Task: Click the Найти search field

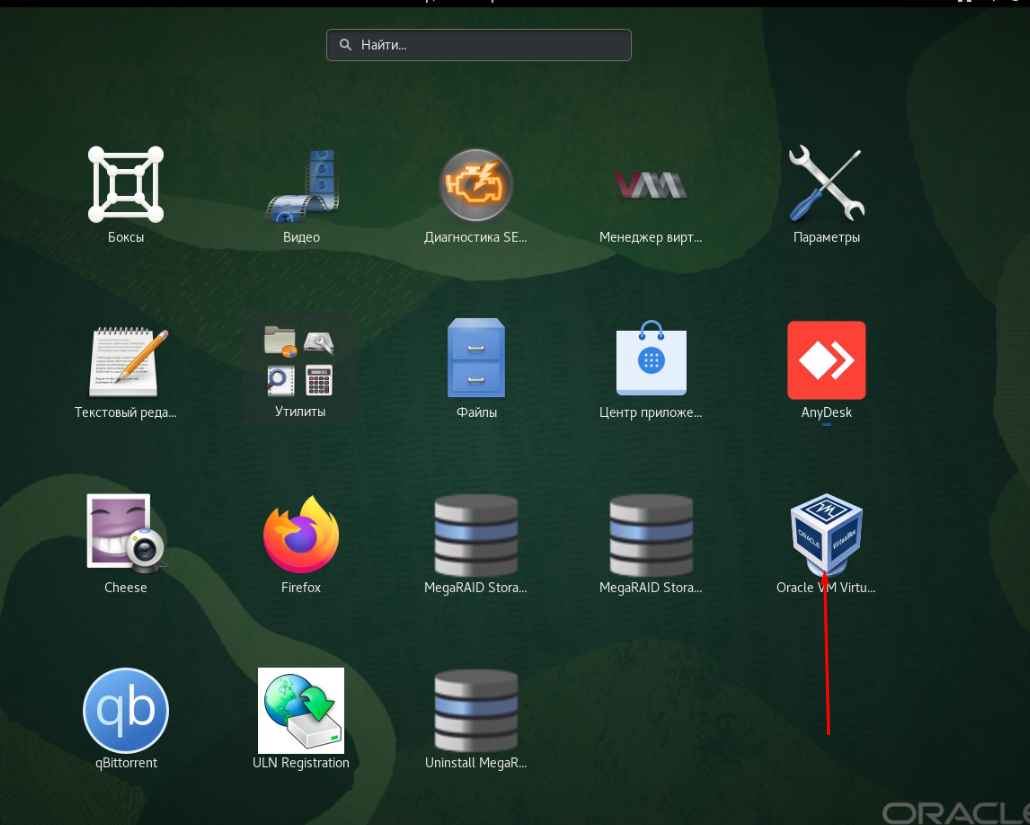Action: 479,45
